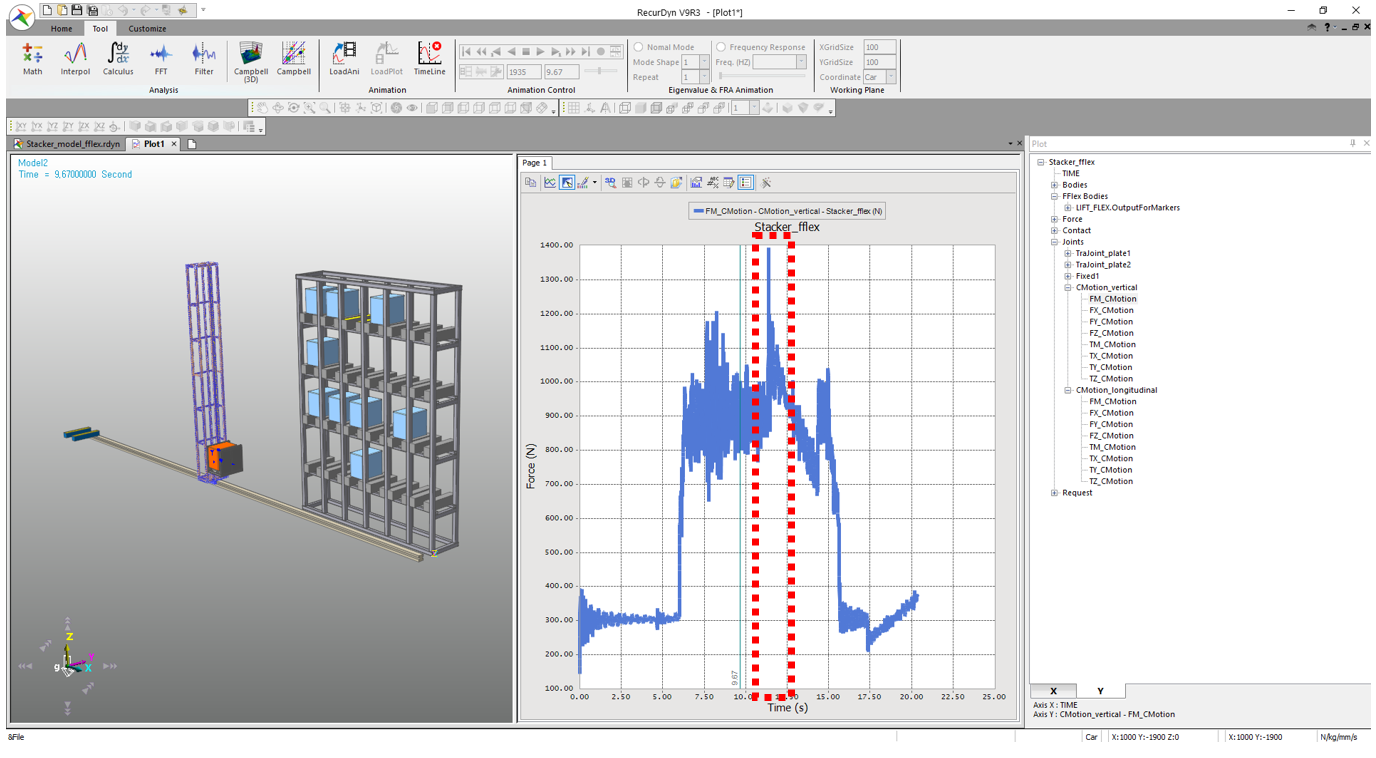Click the plot legend FM_CMotion - CMotion_vertical entry

[787, 211]
